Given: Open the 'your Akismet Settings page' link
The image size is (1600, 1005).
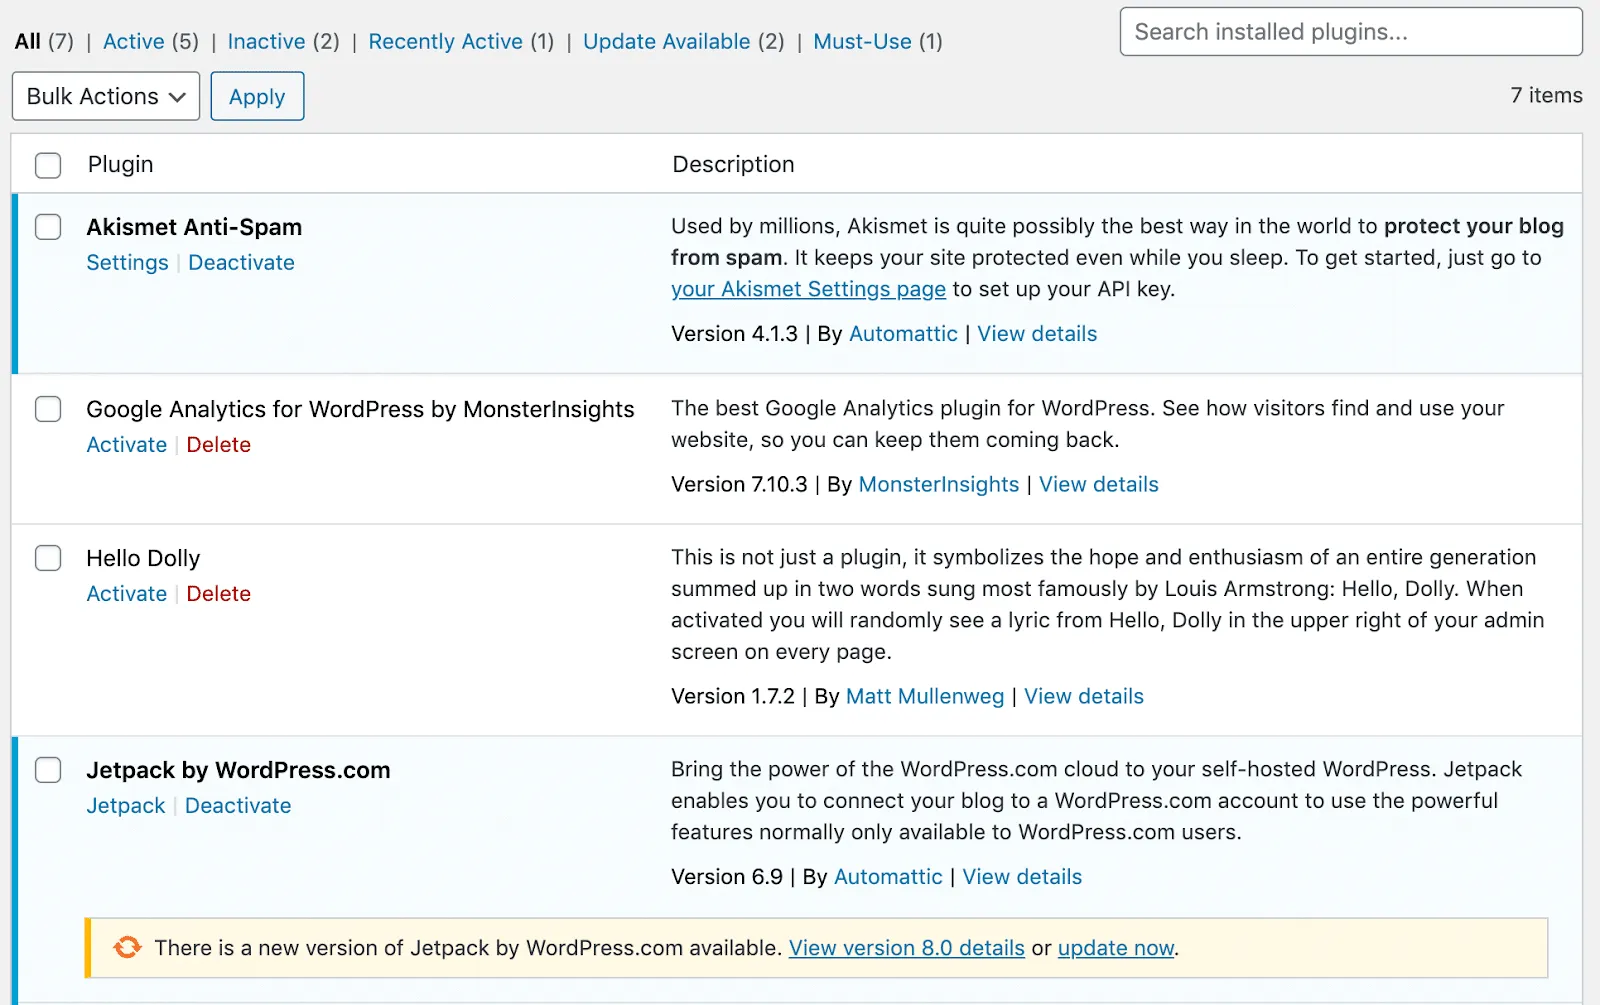Looking at the screenshot, I should [808, 289].
